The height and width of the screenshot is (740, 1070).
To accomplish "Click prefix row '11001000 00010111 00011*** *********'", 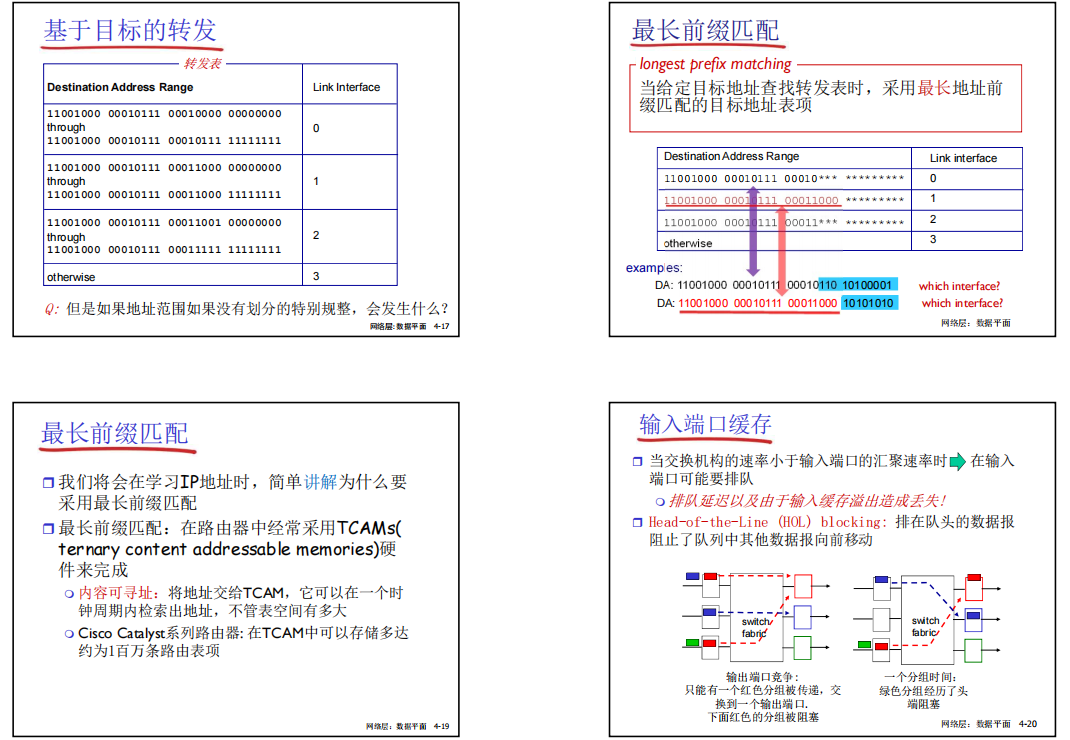I will (x=784, y=223).
